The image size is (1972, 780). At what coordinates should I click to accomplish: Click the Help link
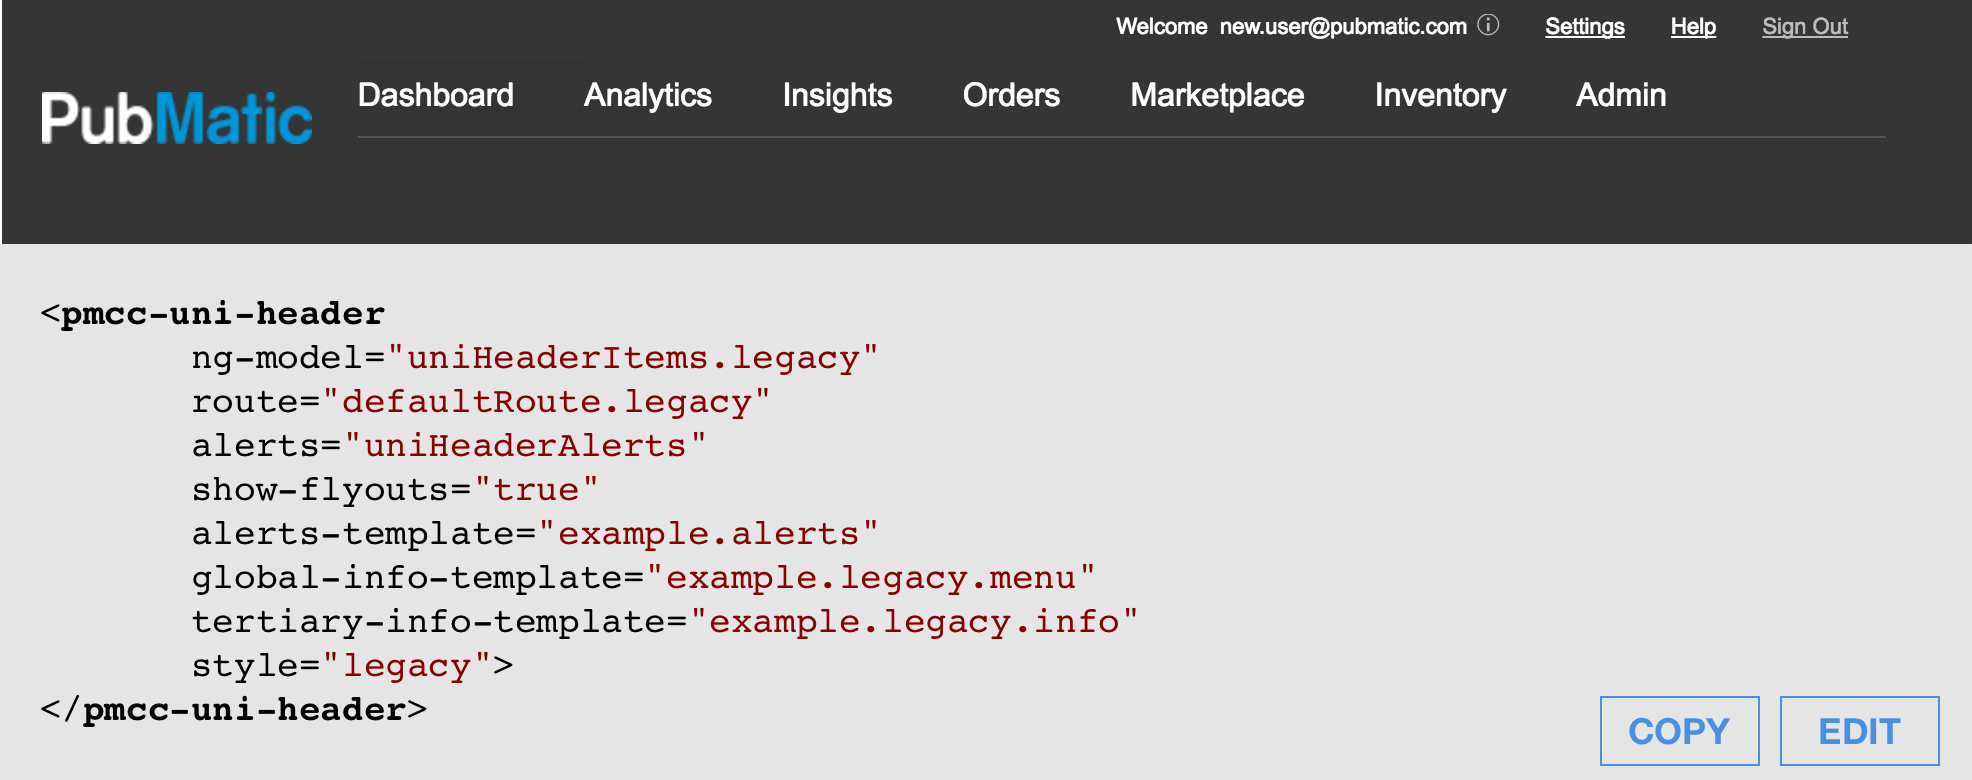[x=1692, y=27]
